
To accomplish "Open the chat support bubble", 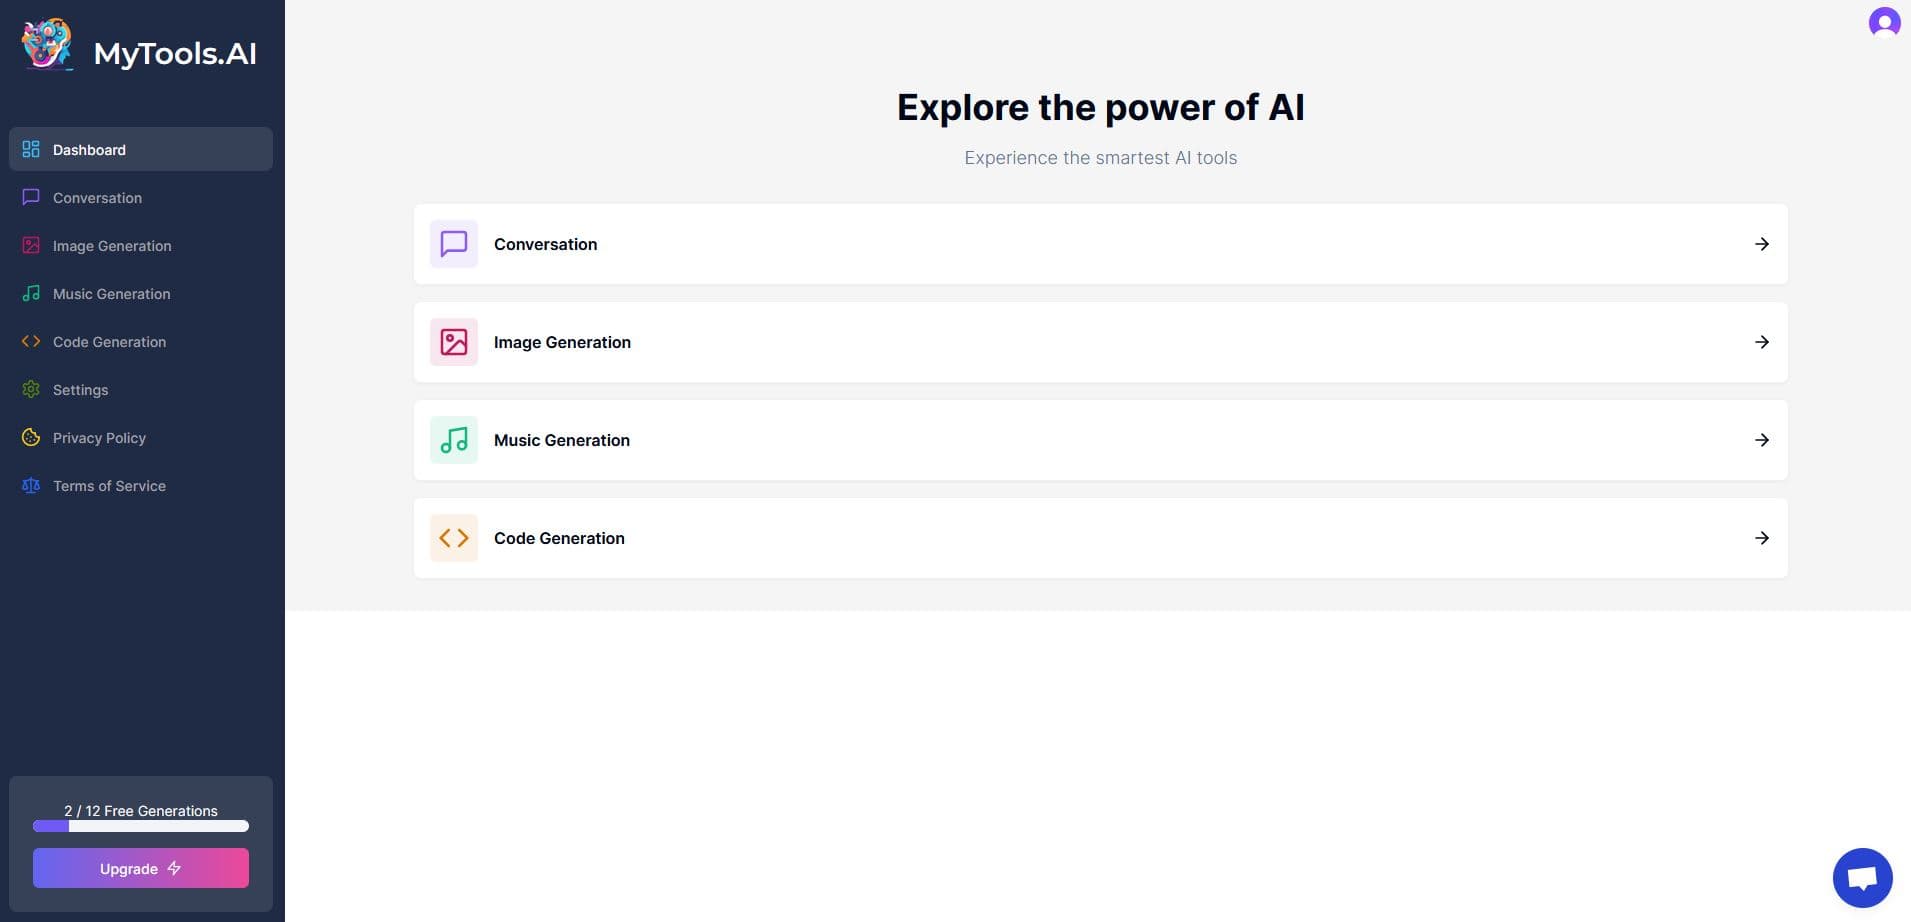I will (1863, 877).
